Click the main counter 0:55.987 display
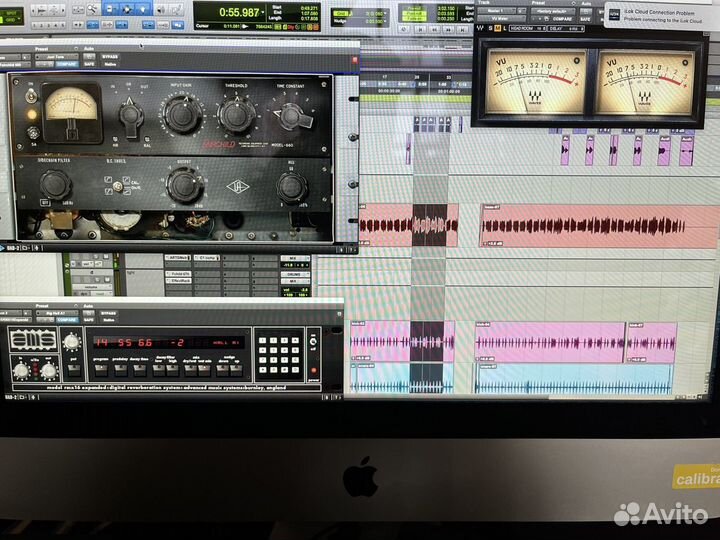The width and height of the screenshot is (720, 540). 239,12
